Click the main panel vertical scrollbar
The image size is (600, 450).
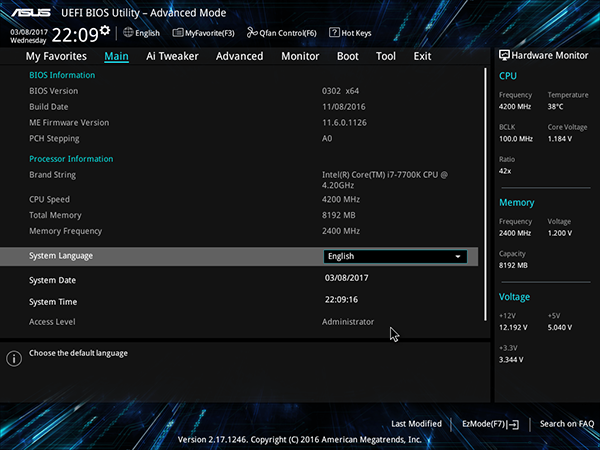click(x=485, y=194)
